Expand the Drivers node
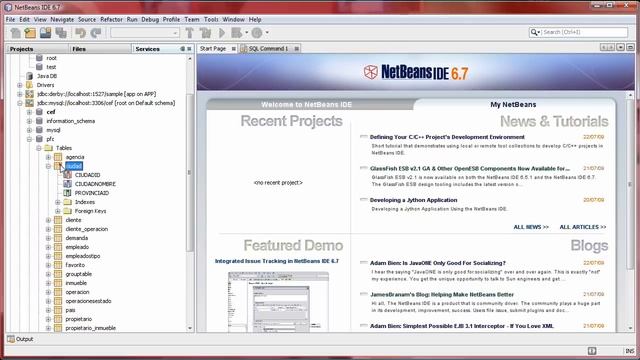640x360 pixels. [x=20, y=85]
